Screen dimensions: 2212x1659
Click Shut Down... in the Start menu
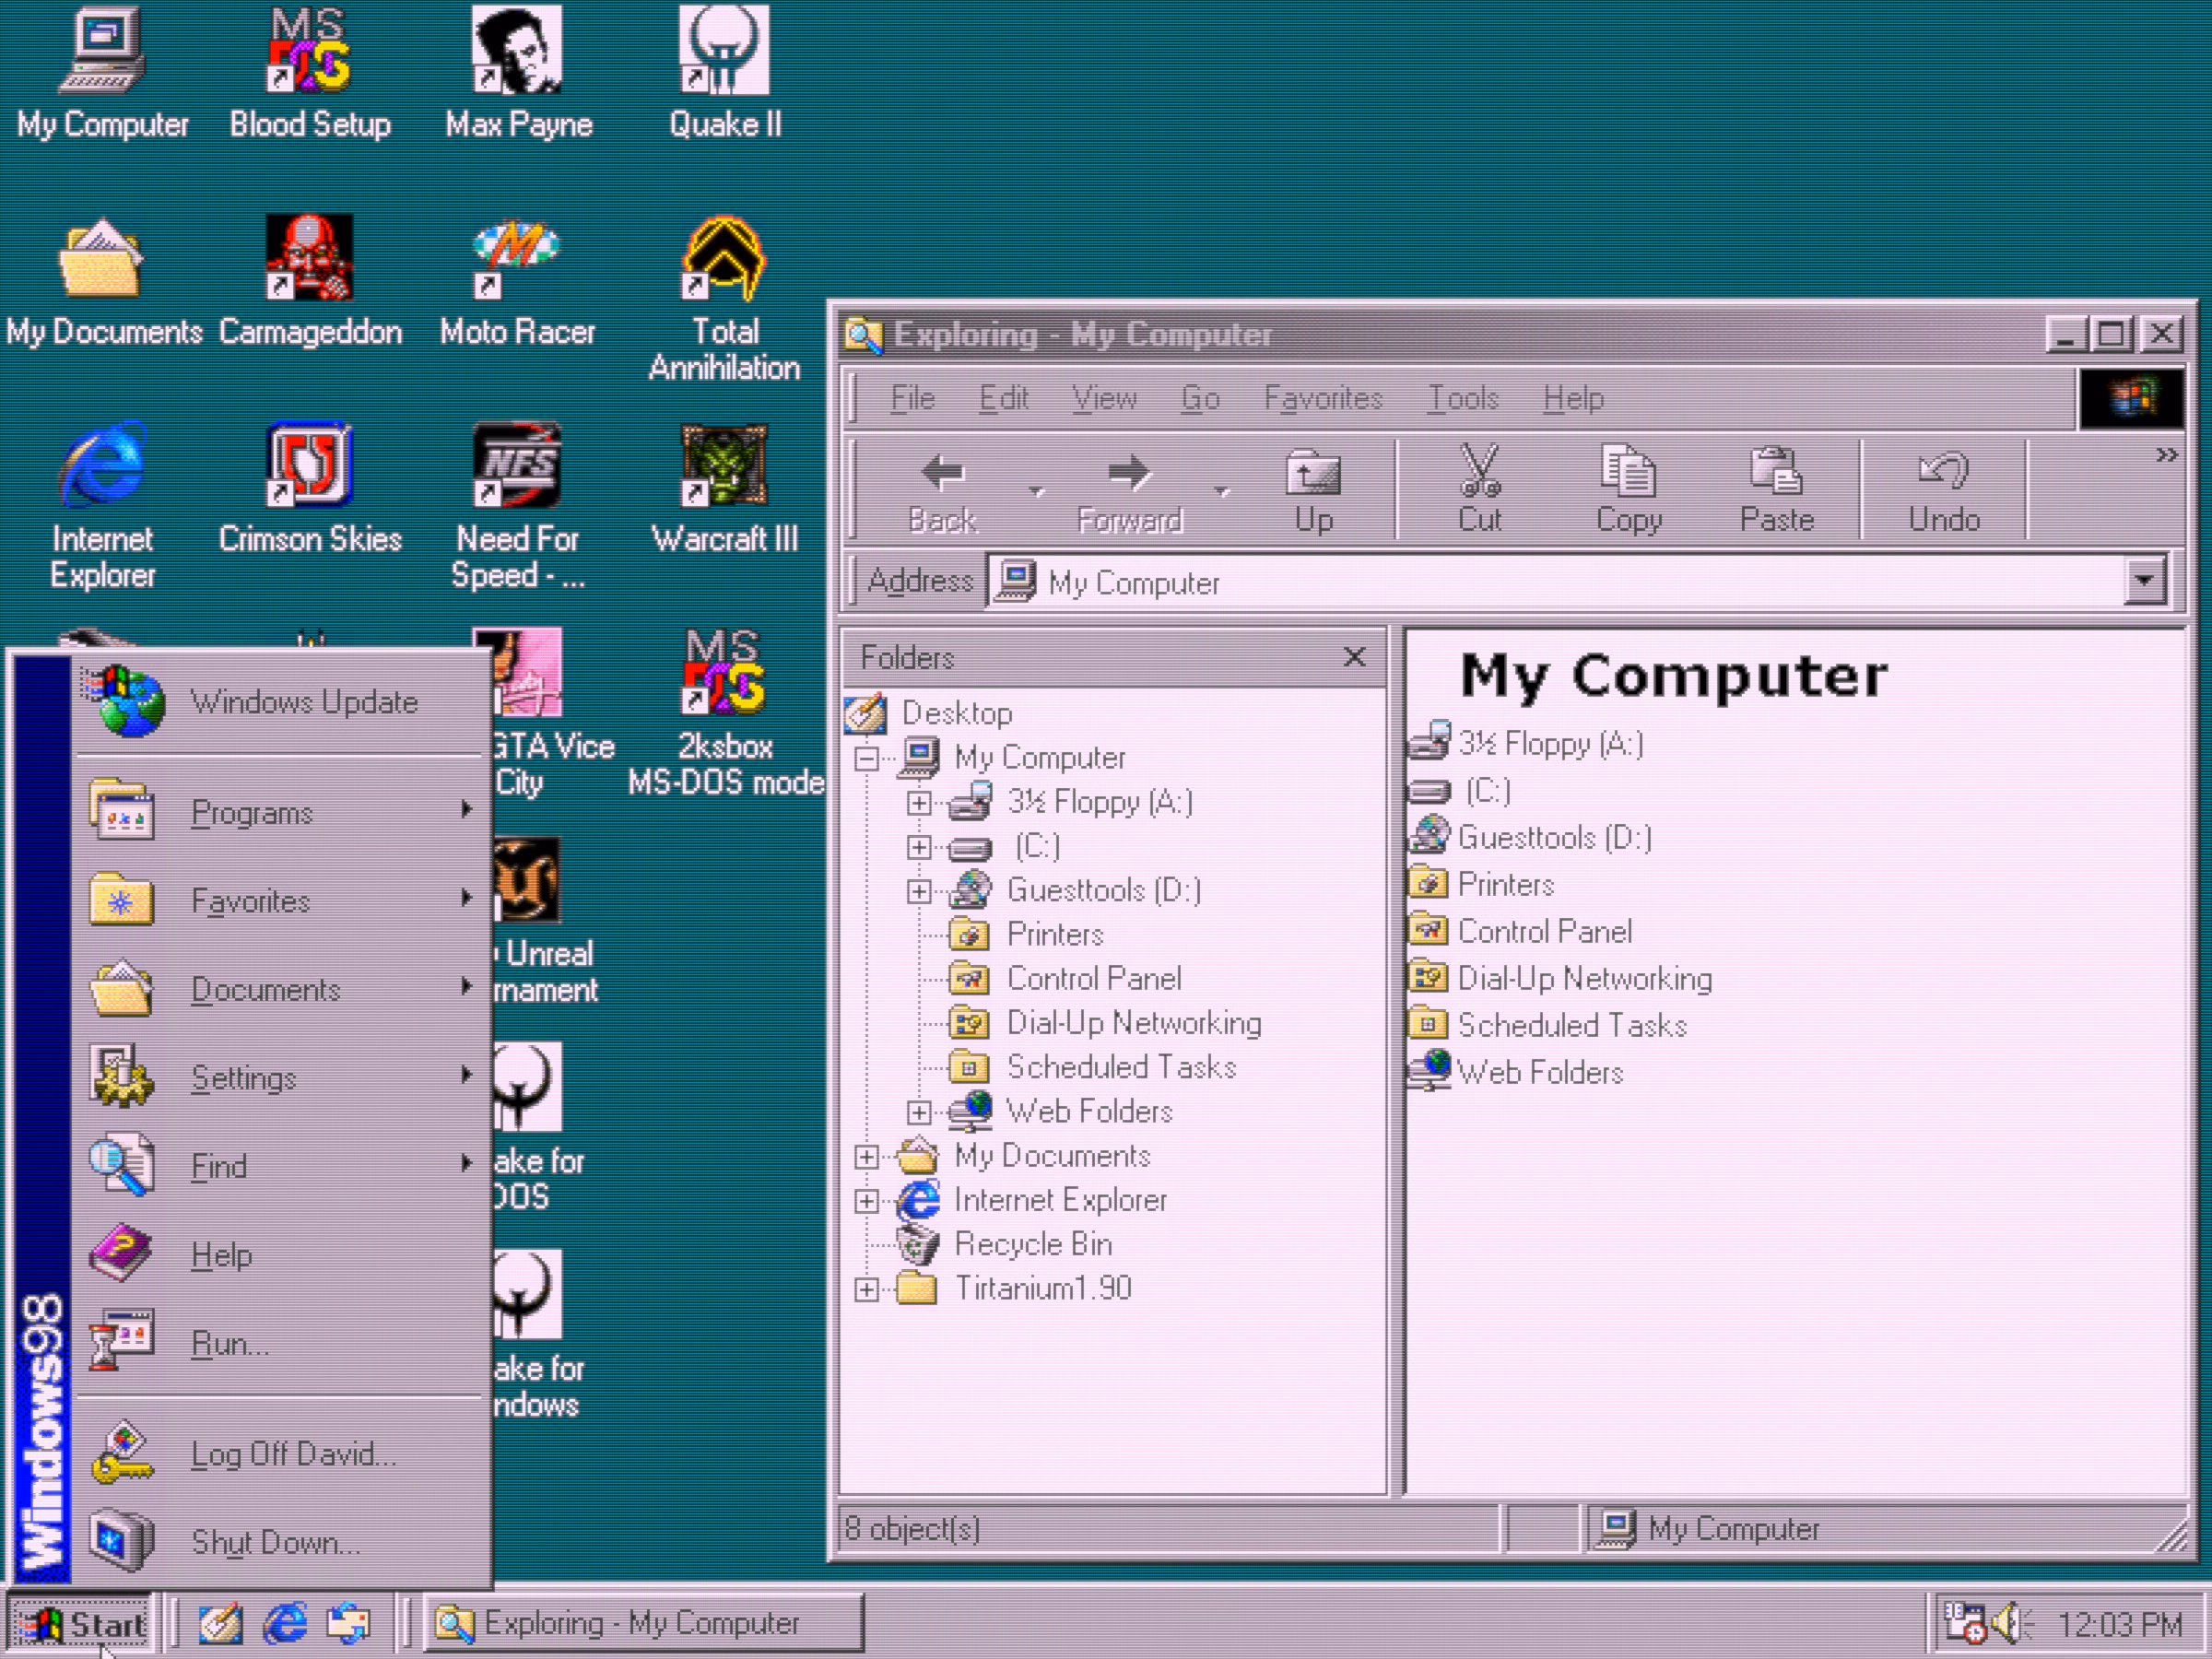point(280,1542)
